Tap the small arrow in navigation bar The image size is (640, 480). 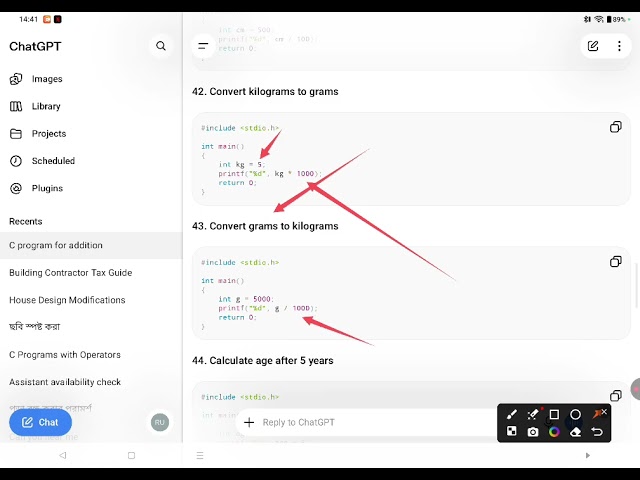[588, 455]
